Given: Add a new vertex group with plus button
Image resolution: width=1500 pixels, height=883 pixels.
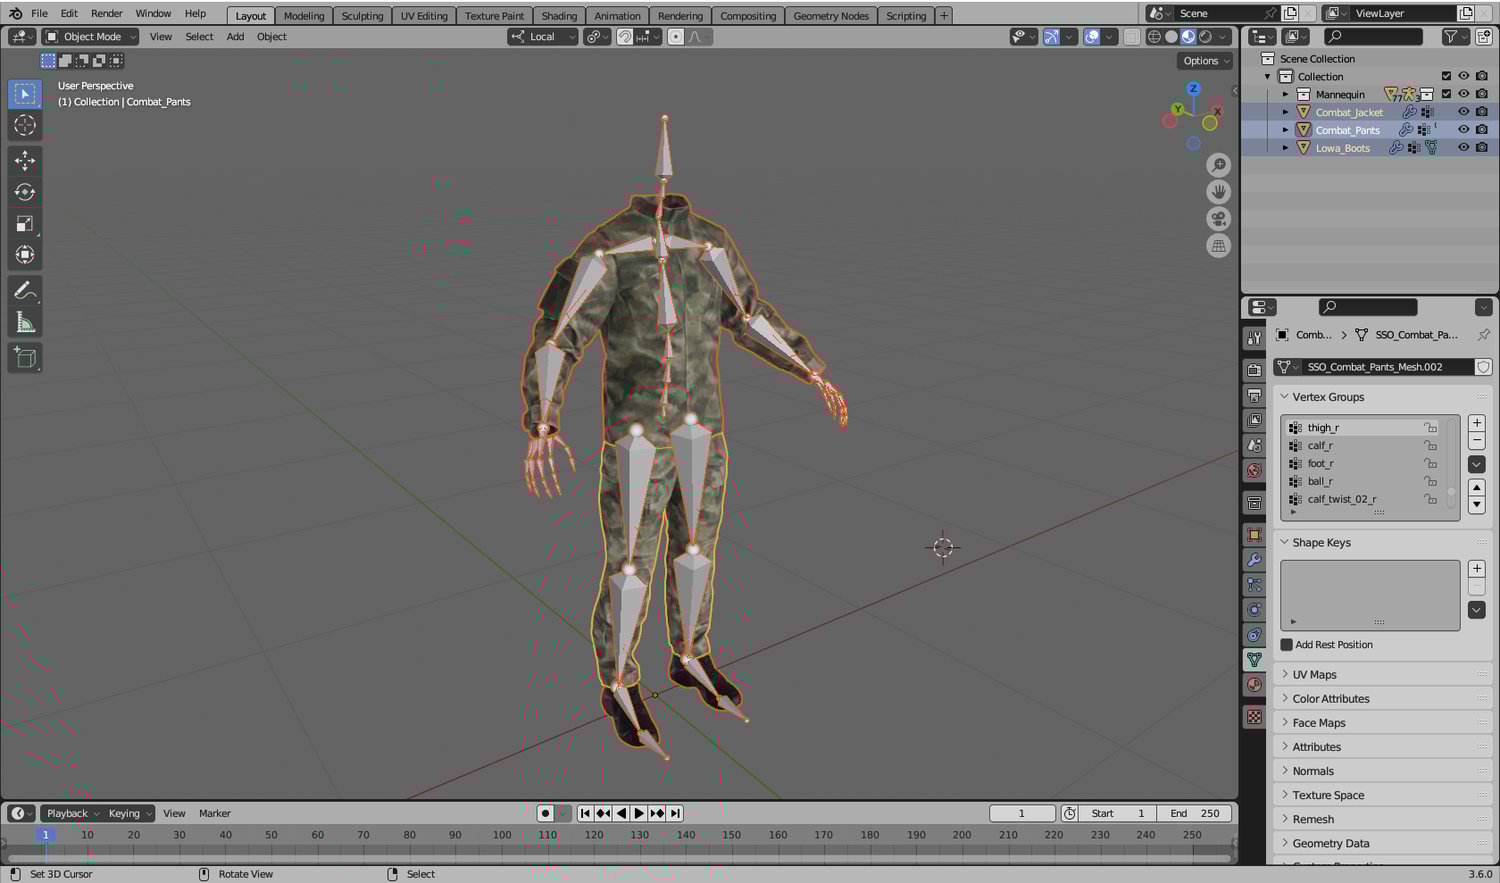Looking at the screenshot, I should pyautogui.click(x=1476, y=423).
